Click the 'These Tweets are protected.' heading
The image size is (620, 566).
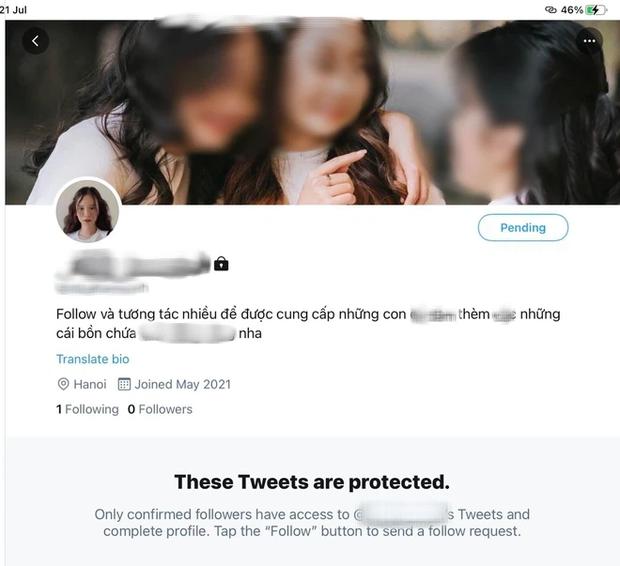(312, 482)
